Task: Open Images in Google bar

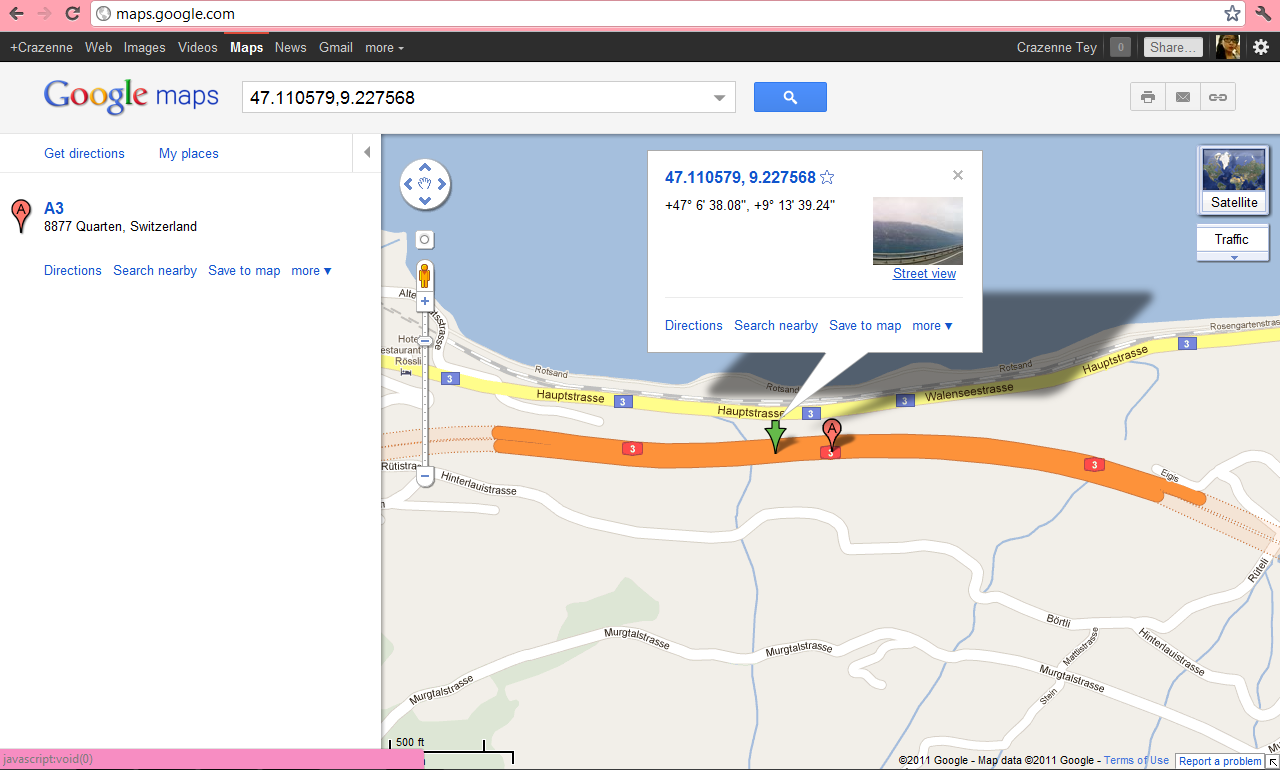Action: pos(145,47)
